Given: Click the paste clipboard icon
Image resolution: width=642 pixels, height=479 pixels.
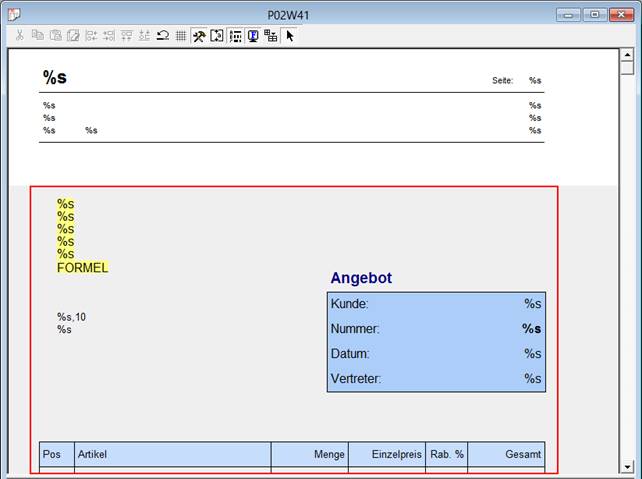Looking at the screenshot, I should [x=55, y=35].
